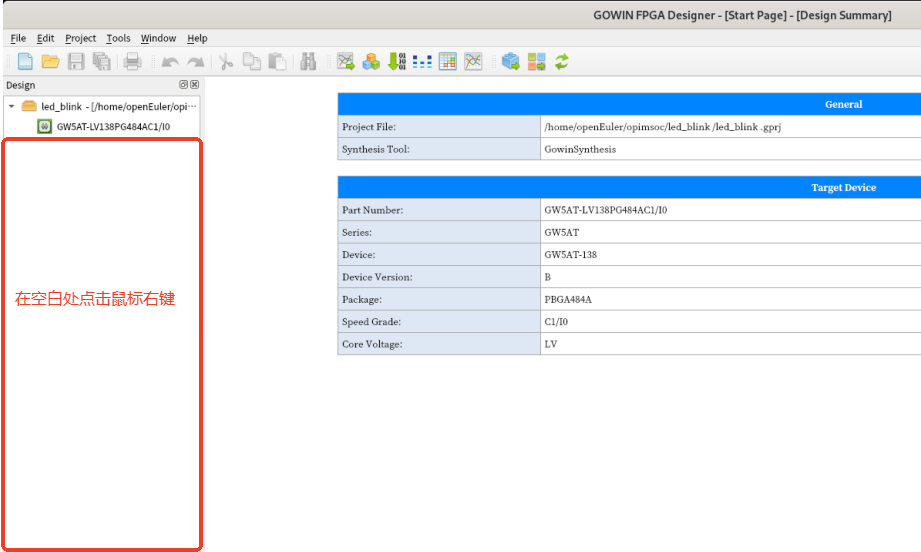Click the Save floppy disk icon
The height and width of the screenshot is (552, 921).
[76, 61]
